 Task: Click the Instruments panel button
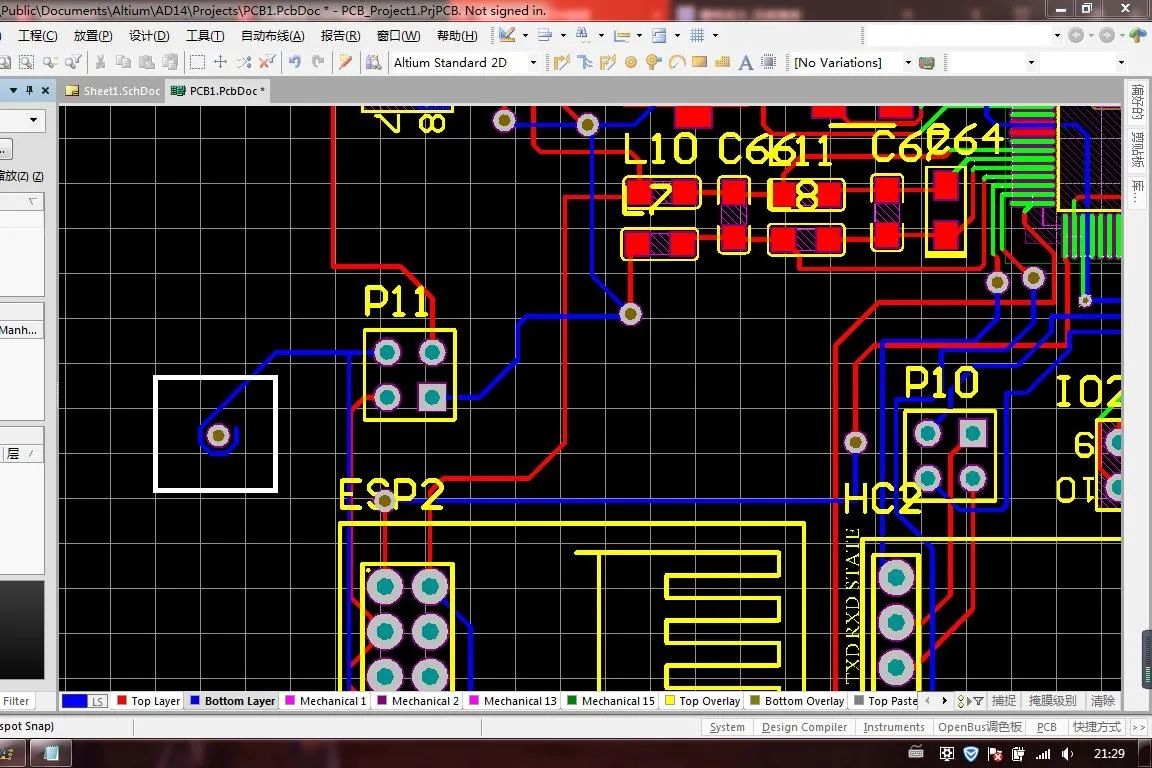coord(893,727)
